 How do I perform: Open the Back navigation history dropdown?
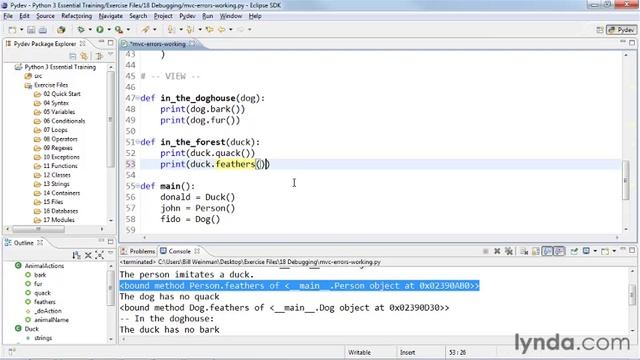[231, 29]
